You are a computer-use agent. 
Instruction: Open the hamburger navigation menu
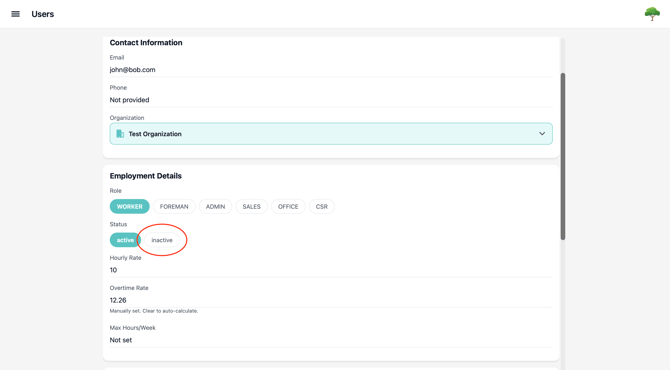pyautogui.click(x=15, y=14)
